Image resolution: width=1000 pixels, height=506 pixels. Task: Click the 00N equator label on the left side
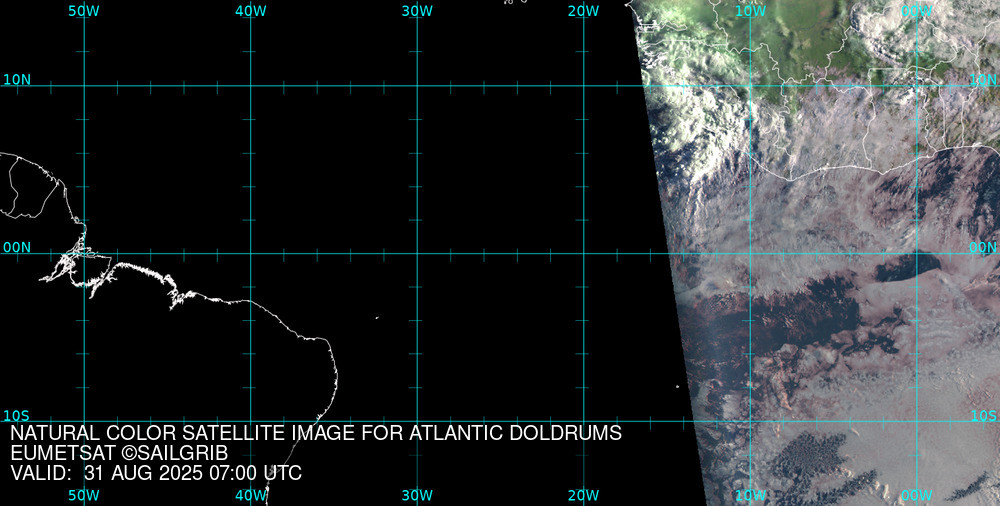pos(17,248)
